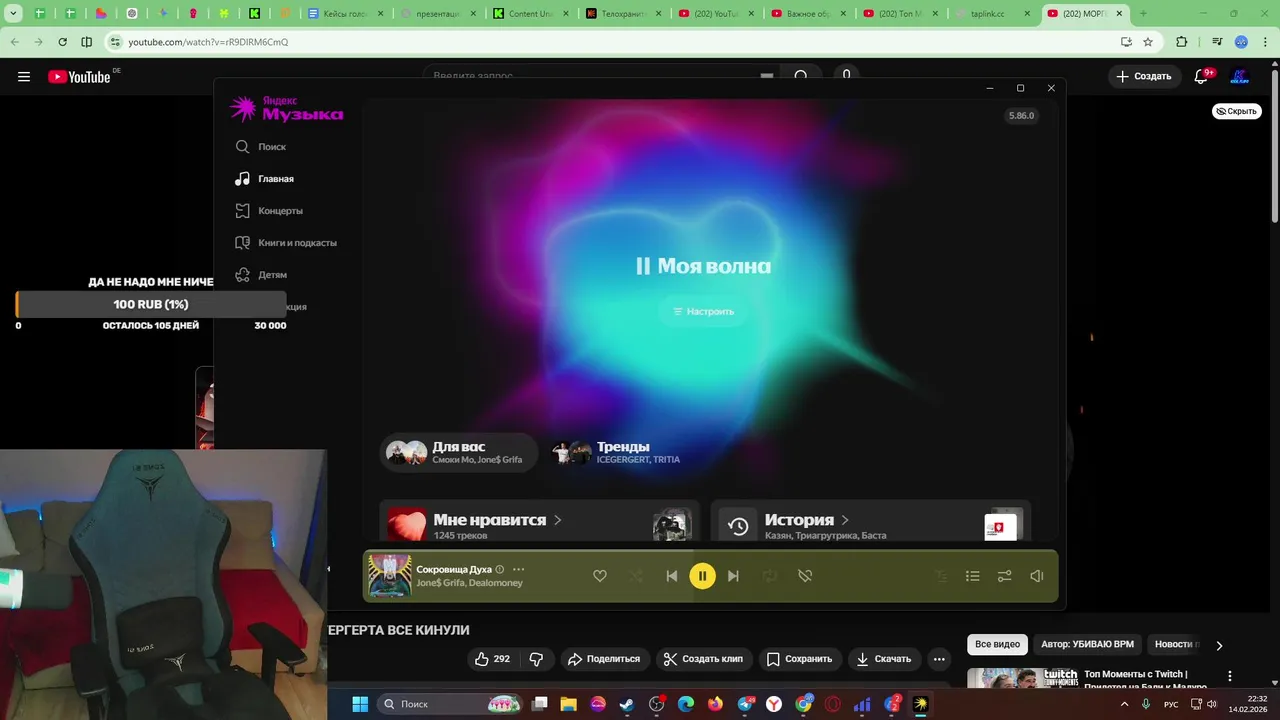Open Сокровища Духа album cover in player
1280x720 pixels.
tap(389, 576)
